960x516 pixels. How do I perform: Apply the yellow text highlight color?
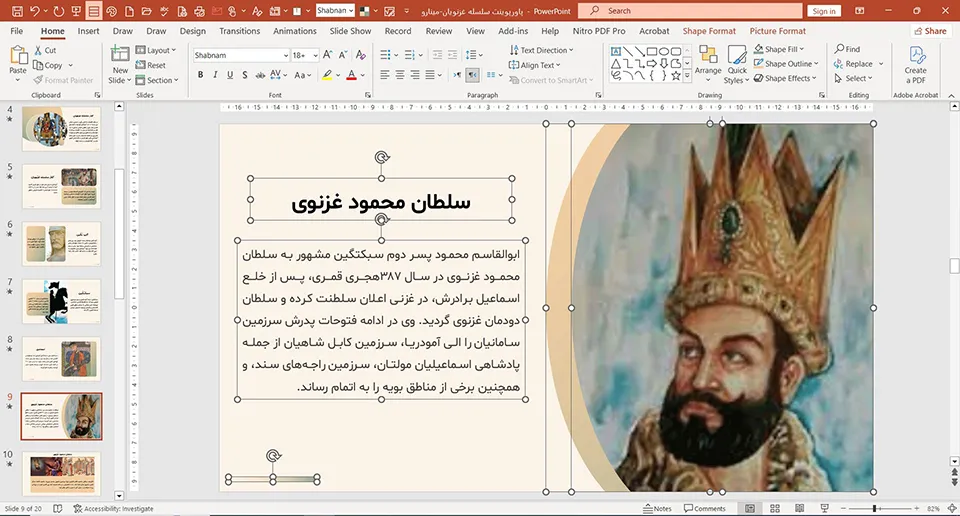tap(328, 75)
